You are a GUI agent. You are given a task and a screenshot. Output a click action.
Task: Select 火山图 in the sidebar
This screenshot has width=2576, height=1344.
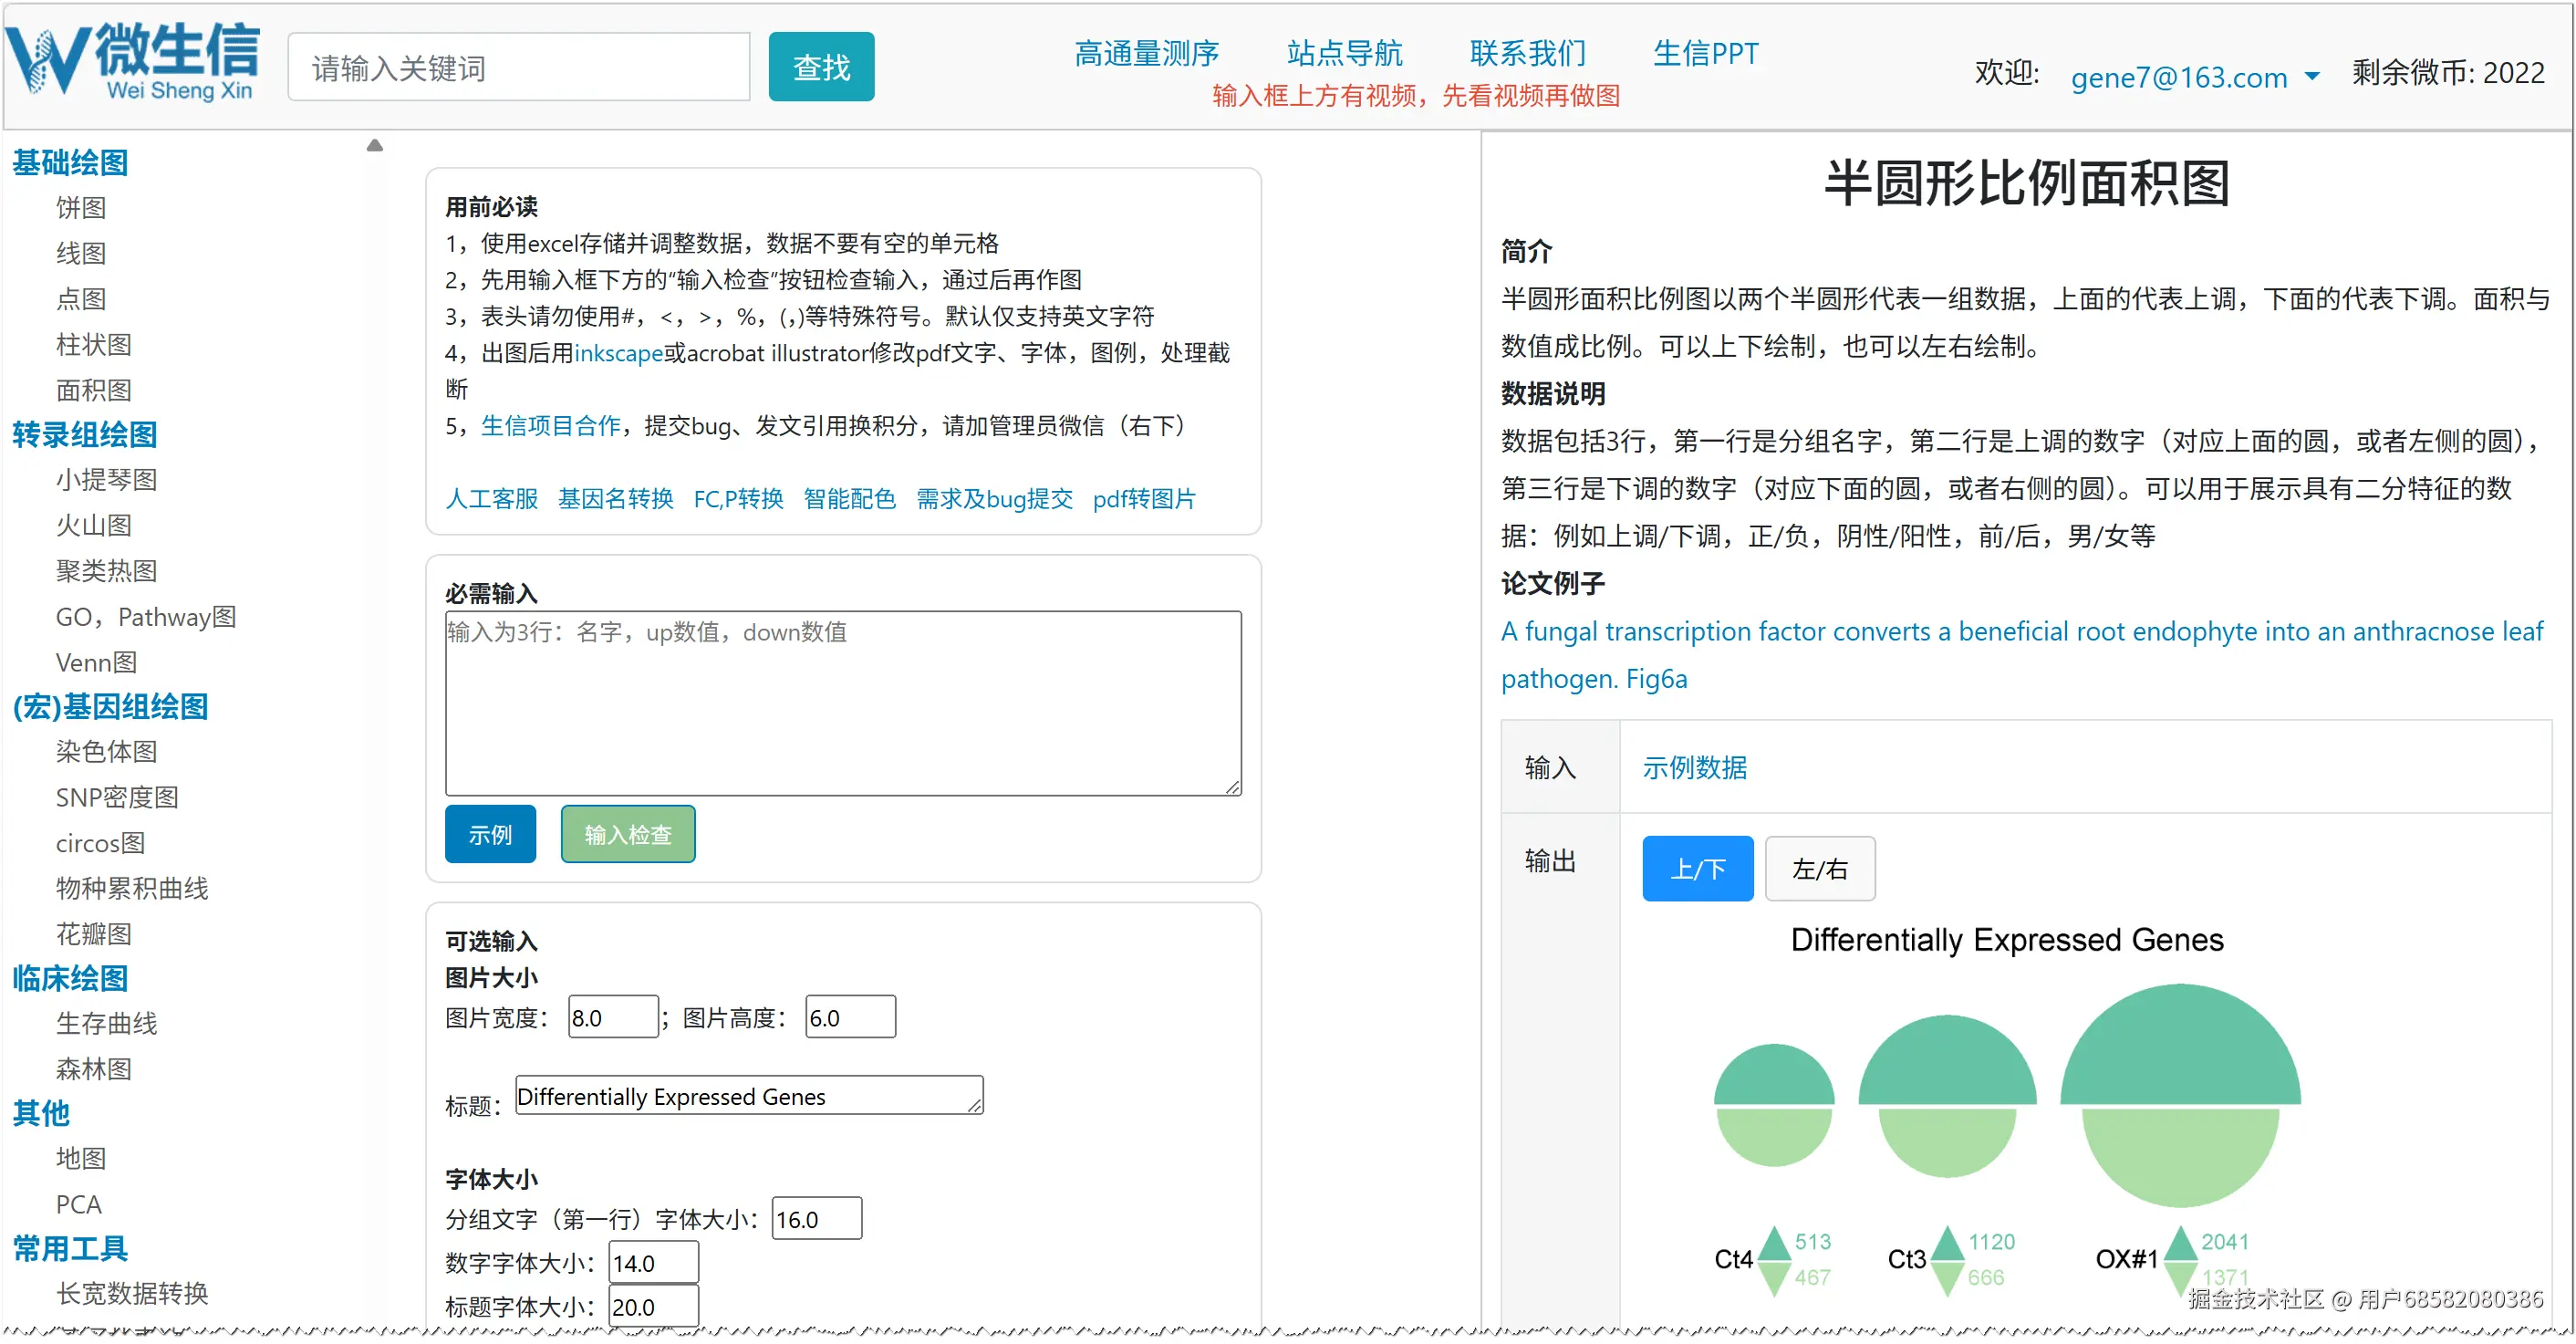pos(94,526)
